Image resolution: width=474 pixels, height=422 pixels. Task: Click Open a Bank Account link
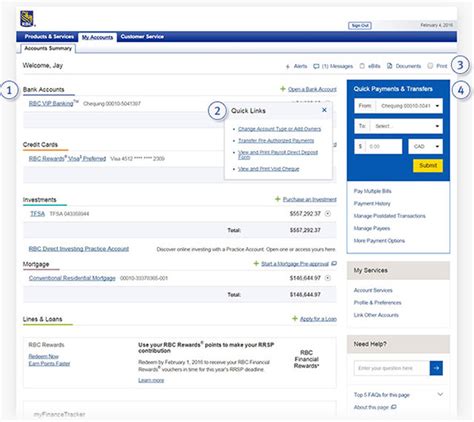tap(312, 89)
